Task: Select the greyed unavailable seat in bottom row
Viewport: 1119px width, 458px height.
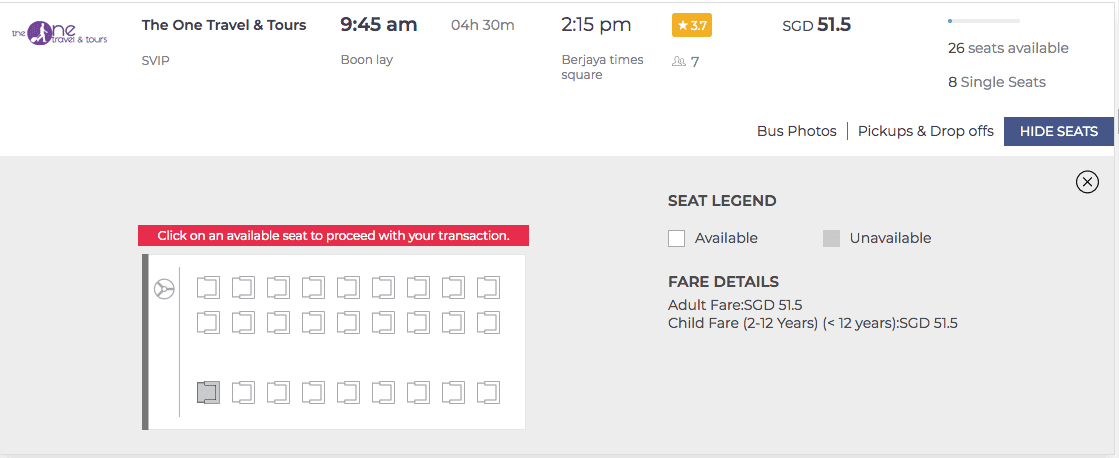Action: pyautogui.click(x=208, y=392)
